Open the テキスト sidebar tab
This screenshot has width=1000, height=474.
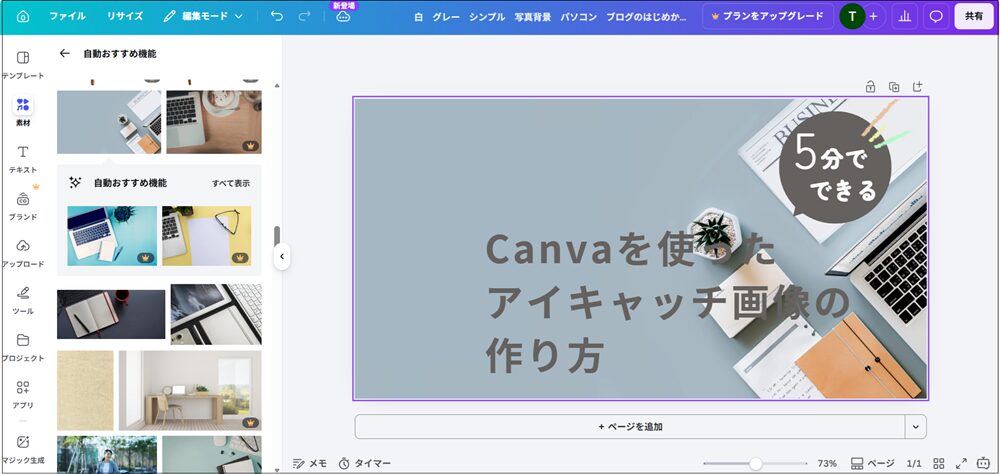pyautogui.click(x=23, y=159)
